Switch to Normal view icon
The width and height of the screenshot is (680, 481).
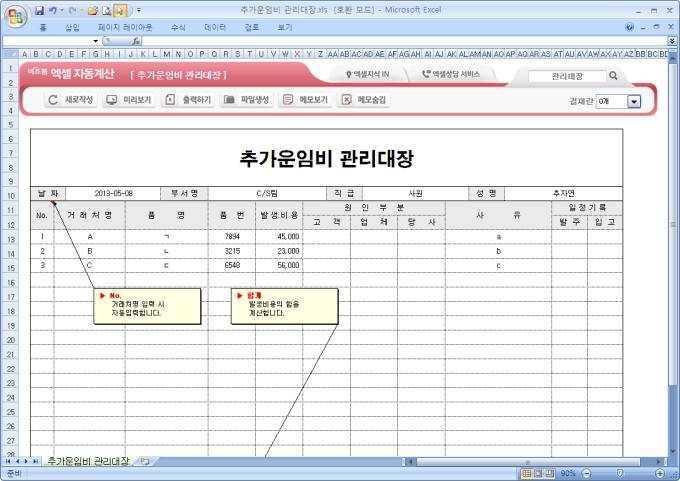tap(526, 473)
